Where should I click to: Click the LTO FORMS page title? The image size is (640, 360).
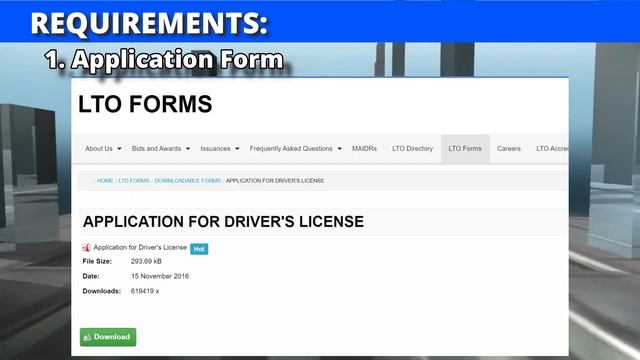145,104
